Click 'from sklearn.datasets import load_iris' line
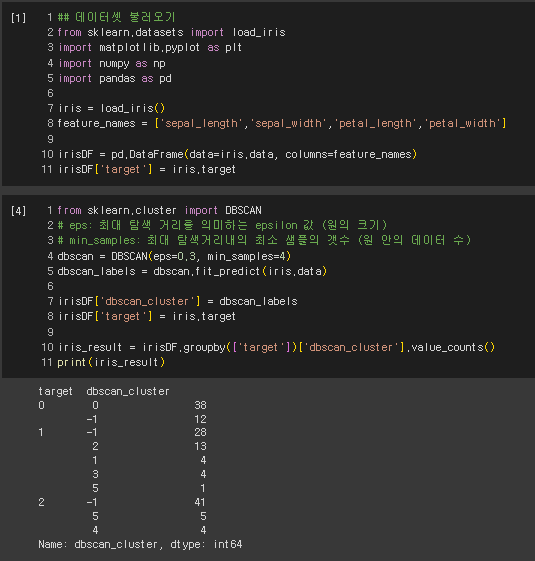This screenshot has height=561, width=535. (171, 32)
